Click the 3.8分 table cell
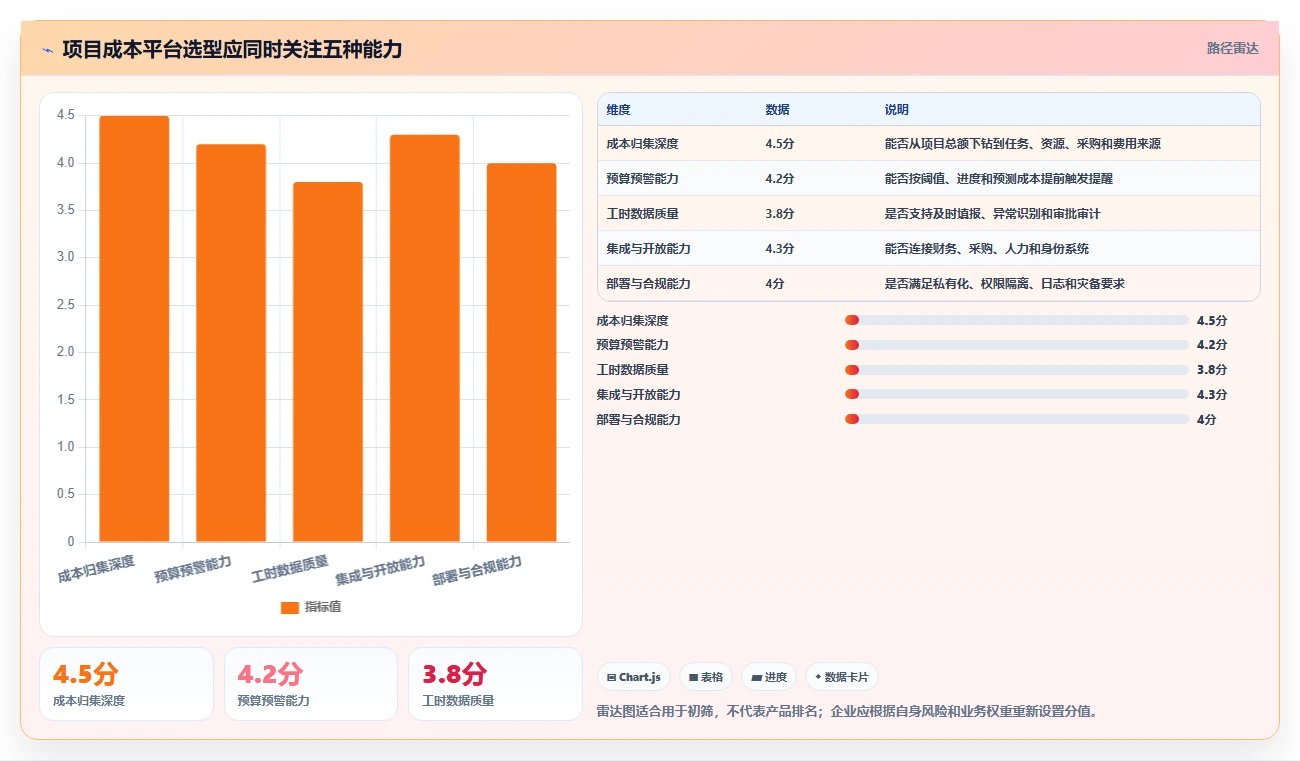Image resolution: width=1300 pixels, height=761 pixels. tap(779, 214)
